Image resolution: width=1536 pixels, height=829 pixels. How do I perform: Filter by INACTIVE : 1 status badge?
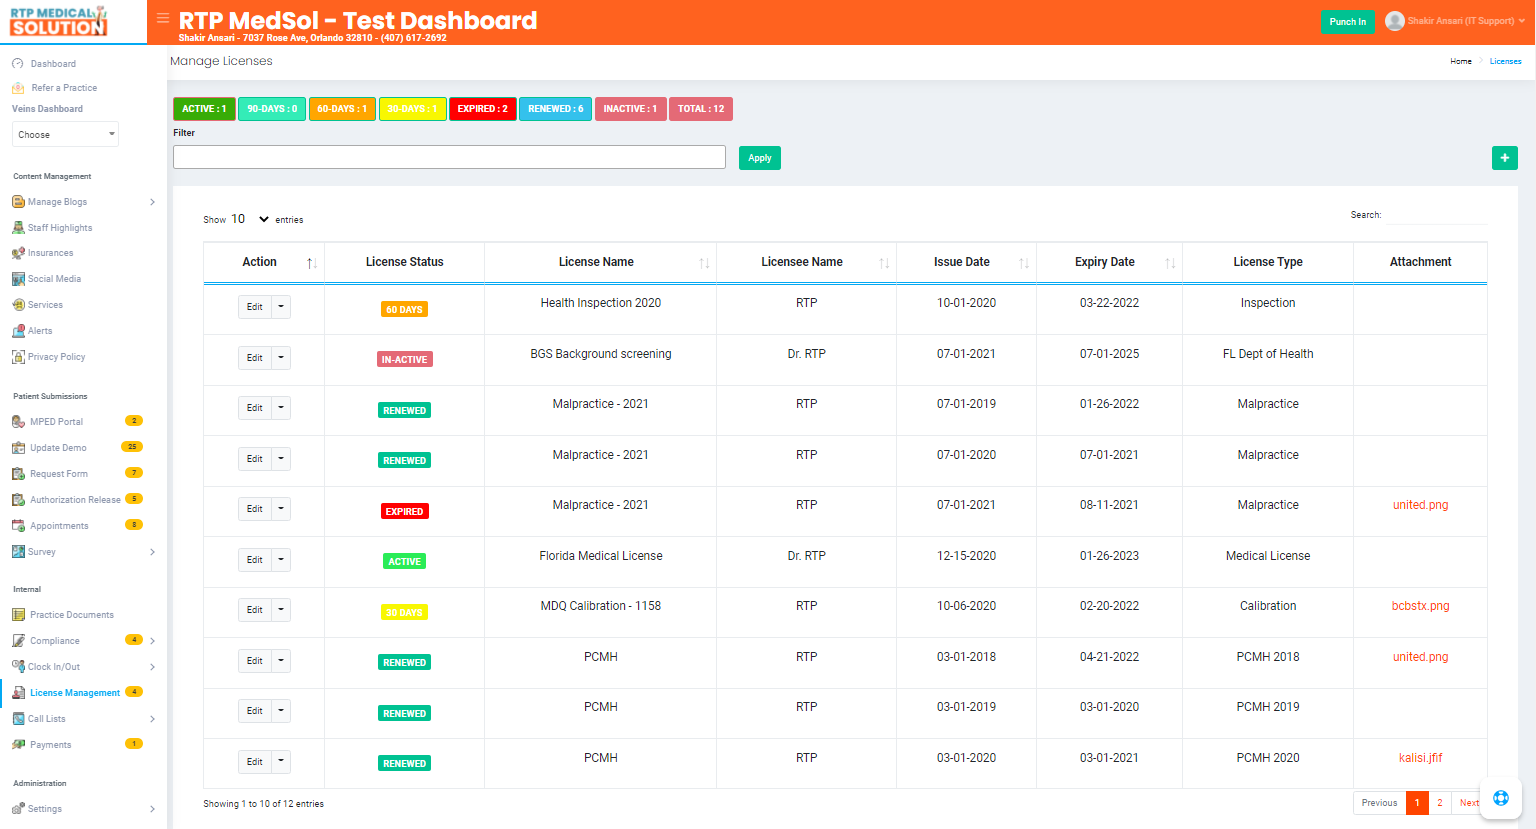630,109
